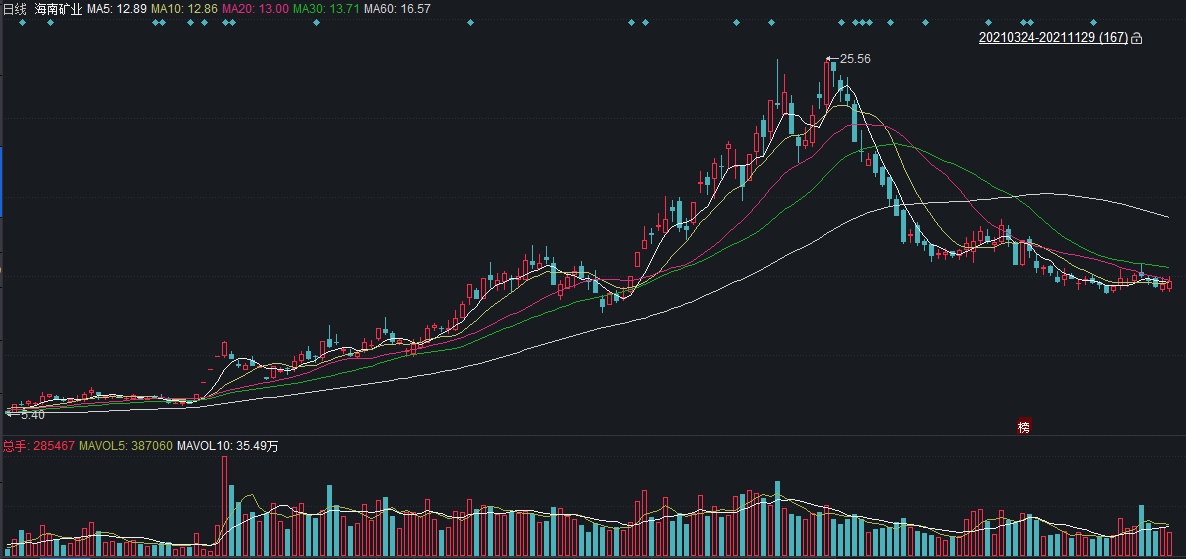Viewport: 1186px width, 559px height.
Task: Click the leftmost diamond event marker
Action: pyautogui.click(x=22, y=23)
